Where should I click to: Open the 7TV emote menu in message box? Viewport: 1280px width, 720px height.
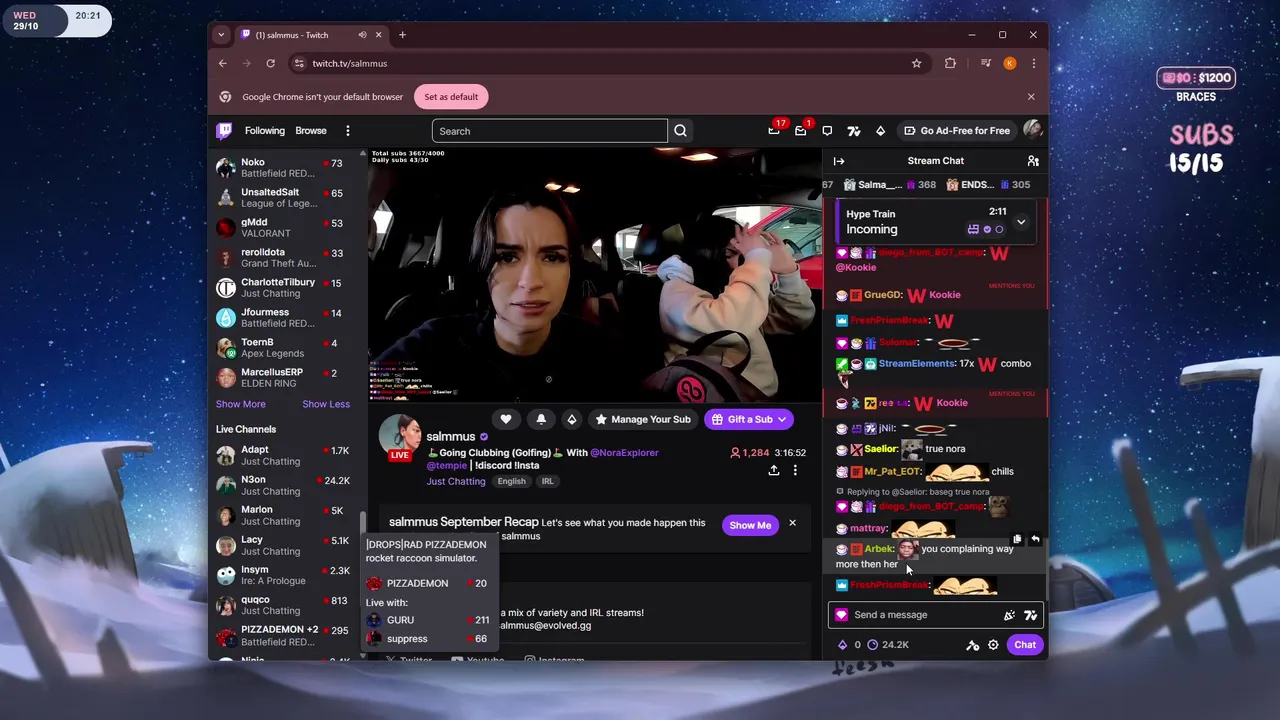[1030, 615]
